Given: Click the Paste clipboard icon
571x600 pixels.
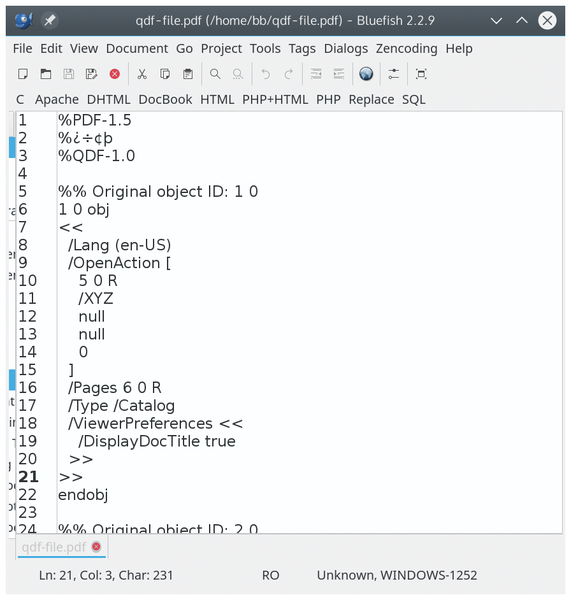Looking at the screenshot, I should click(x=188, y=74).
